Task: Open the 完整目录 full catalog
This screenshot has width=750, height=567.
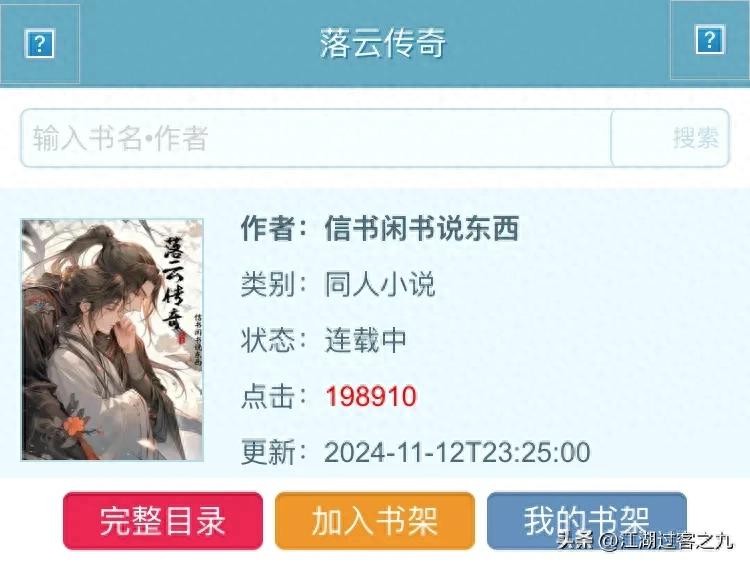Action: (x=163, y=521)
